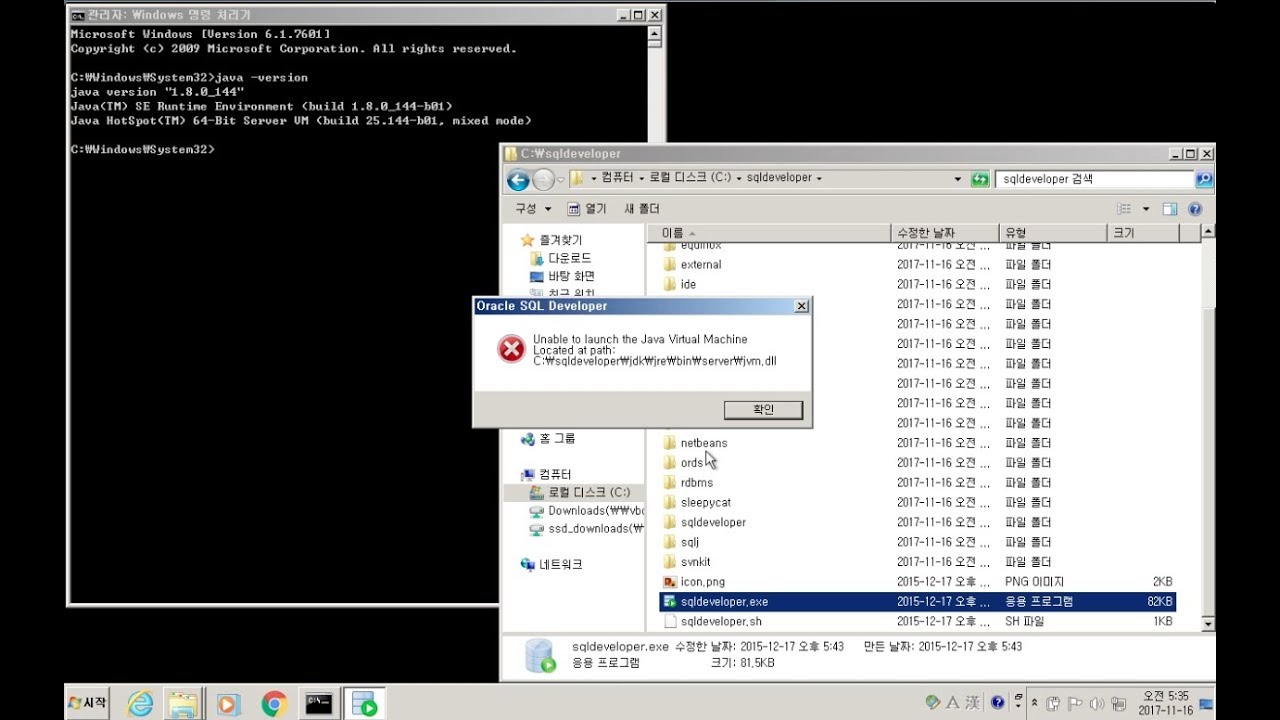Screen dimensions: 1280x720
Task: Select 바탕 화면 in the navigation pane
Action: [562, 276]
